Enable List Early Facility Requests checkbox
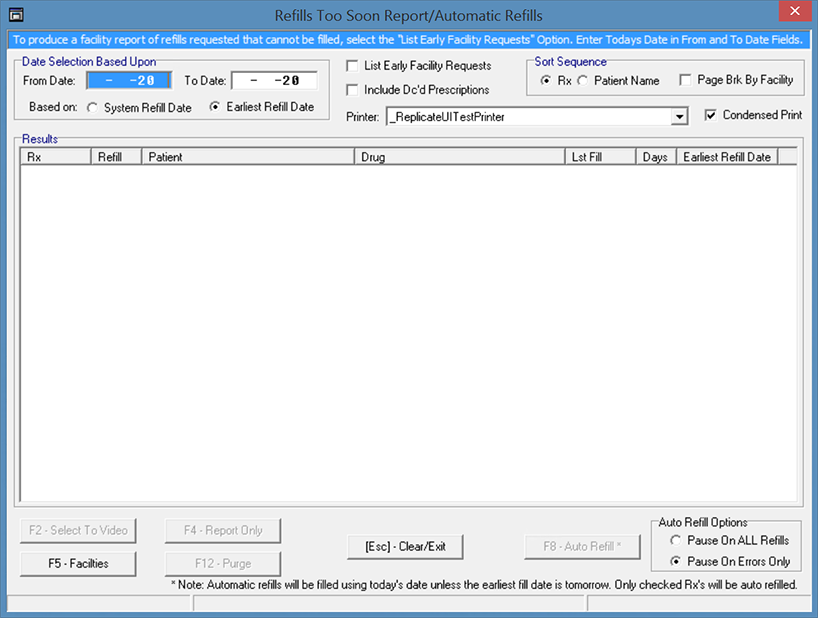The height and width of the screenshot is (618, 818). coord(352,66)
